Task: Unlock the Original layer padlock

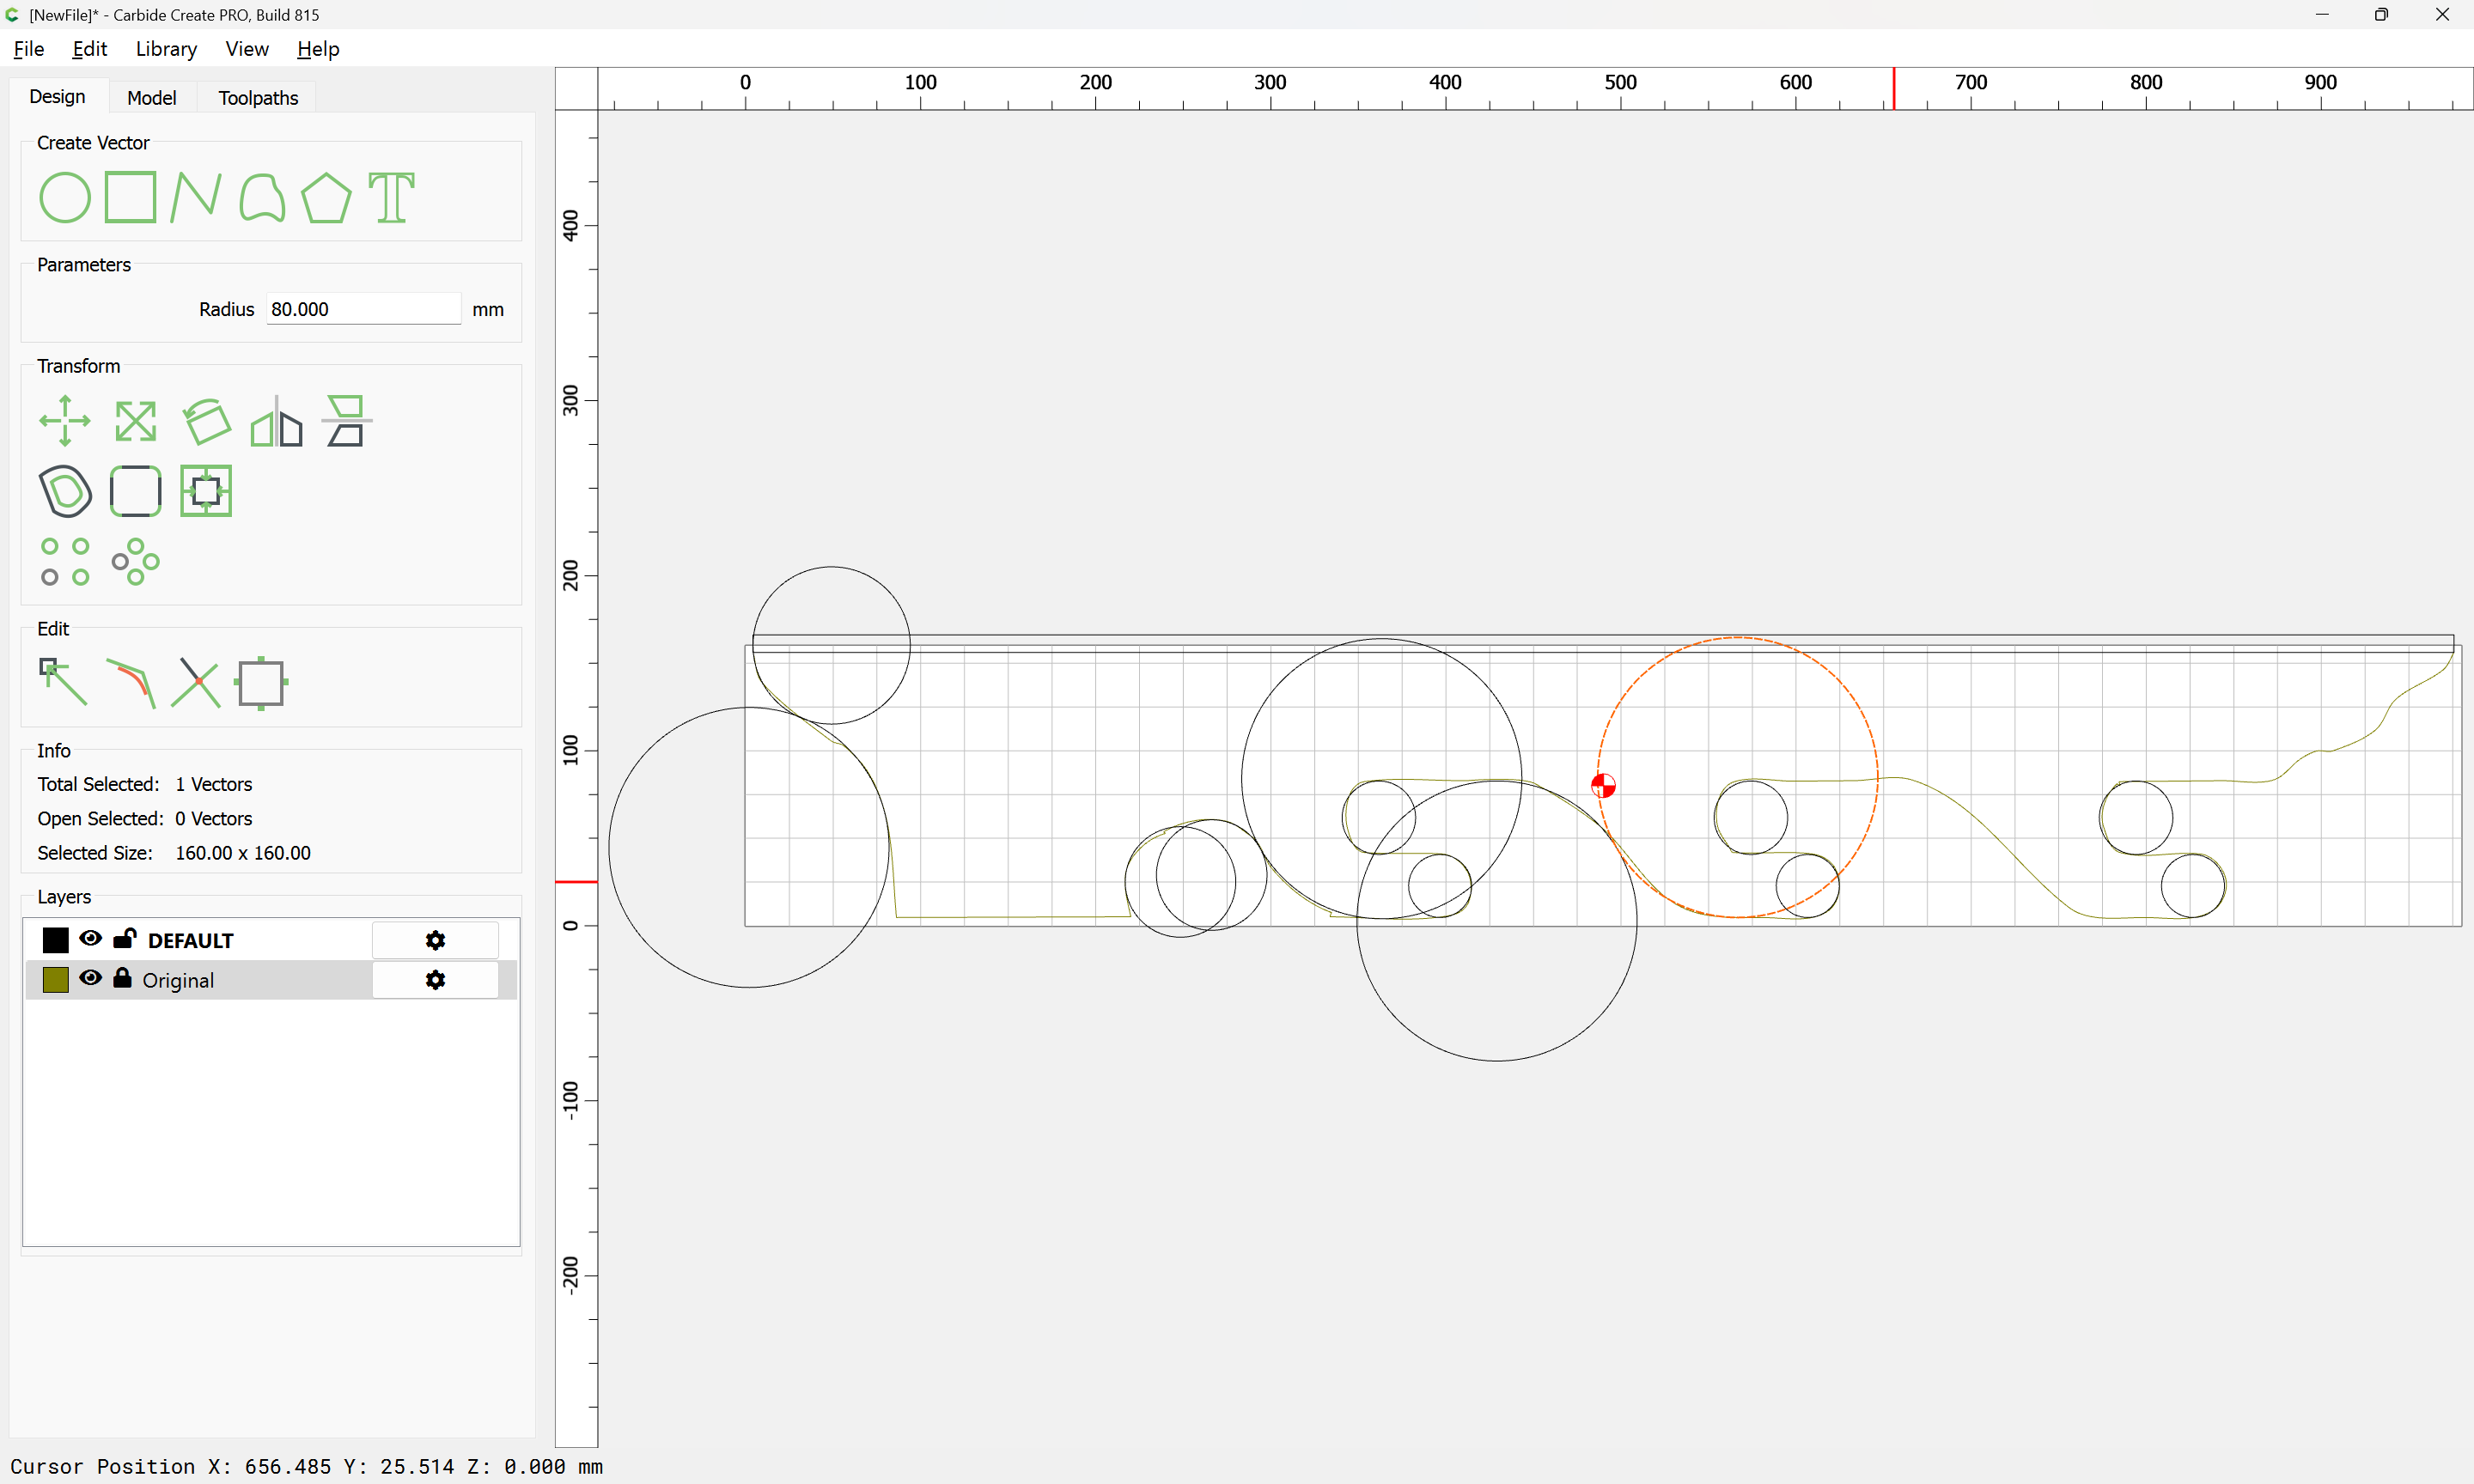Action: pos(122,979)
